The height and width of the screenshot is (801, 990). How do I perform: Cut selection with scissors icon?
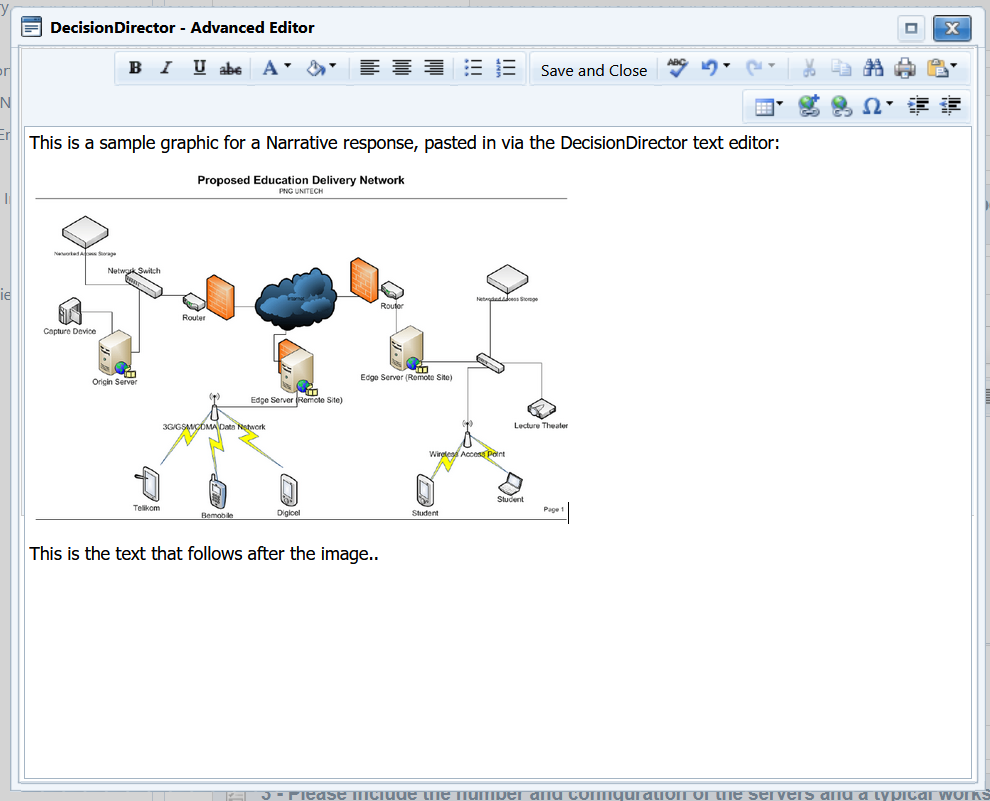point(809,68)
